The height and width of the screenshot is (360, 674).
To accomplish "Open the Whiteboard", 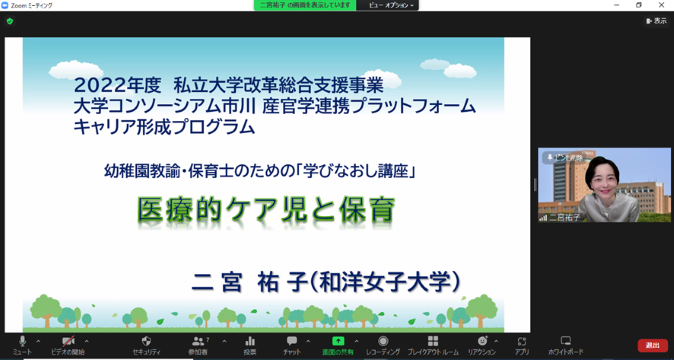I will click(566, 345).
